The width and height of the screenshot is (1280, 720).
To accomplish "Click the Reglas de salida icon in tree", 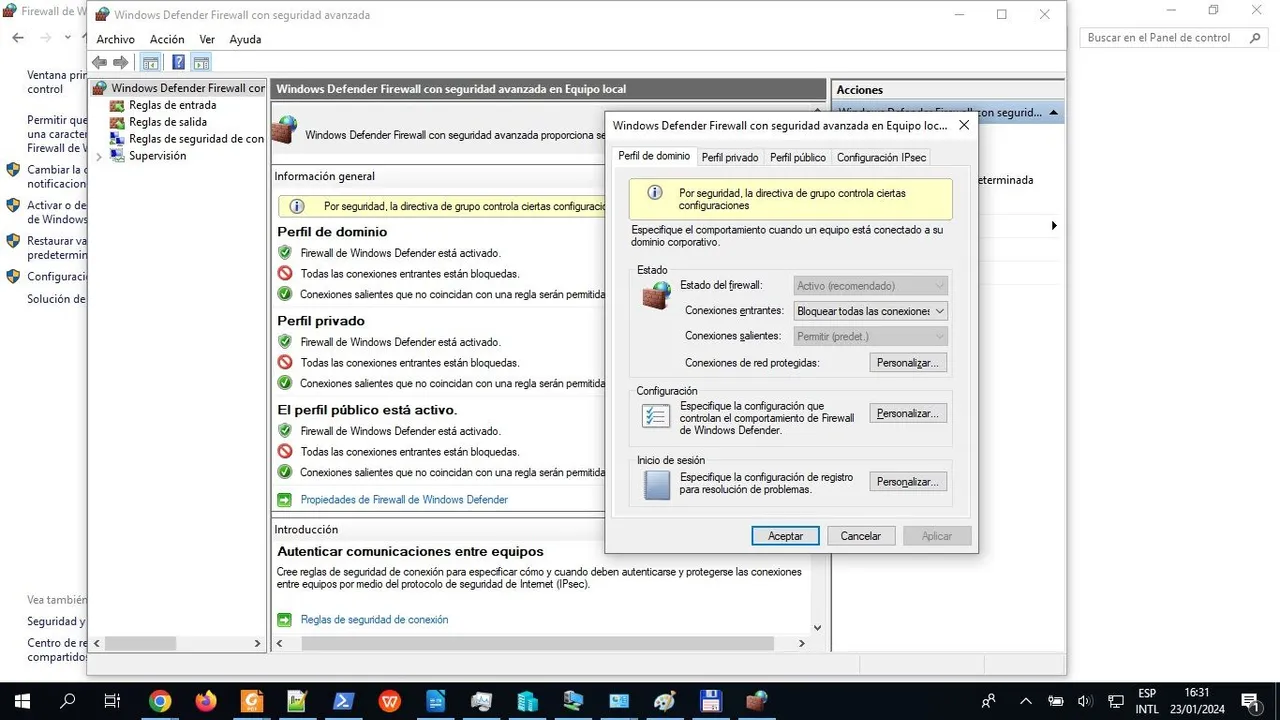I will [117, 122].
